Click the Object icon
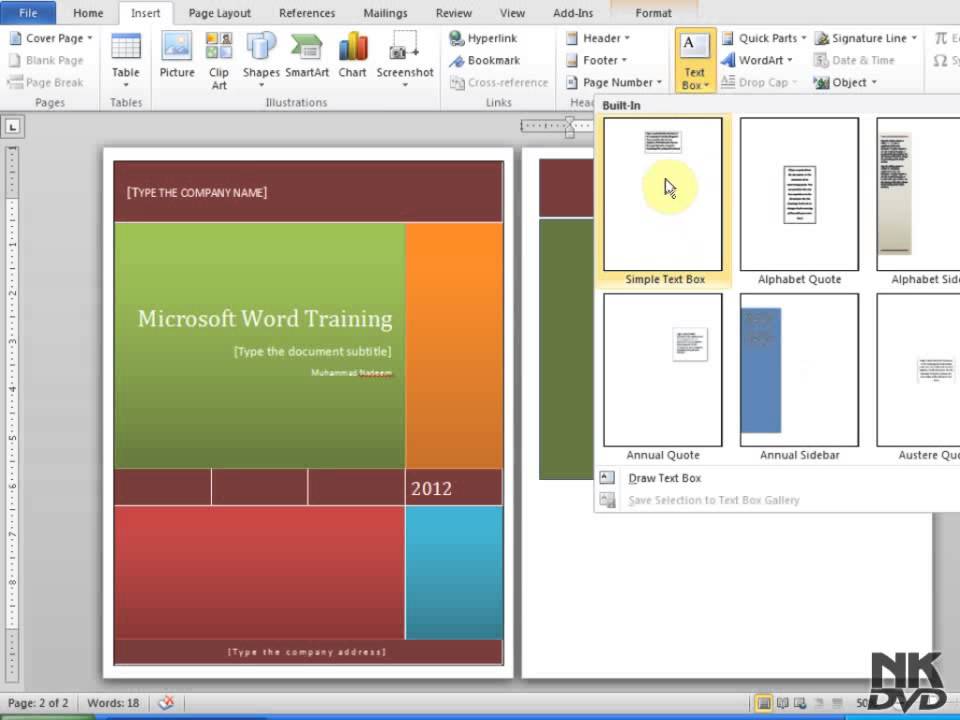 pyautogui.click(x=822, y=82)
